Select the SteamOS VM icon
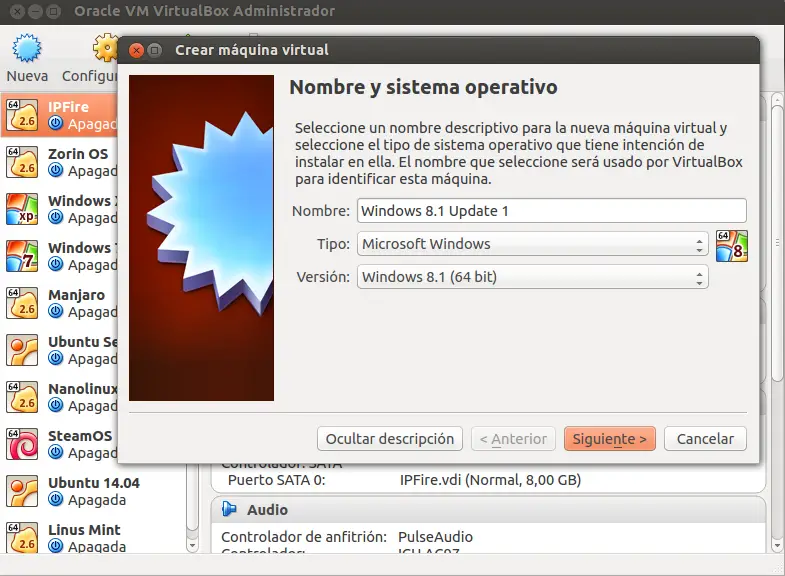Screen dimensions: 785x576 point(22,444)
